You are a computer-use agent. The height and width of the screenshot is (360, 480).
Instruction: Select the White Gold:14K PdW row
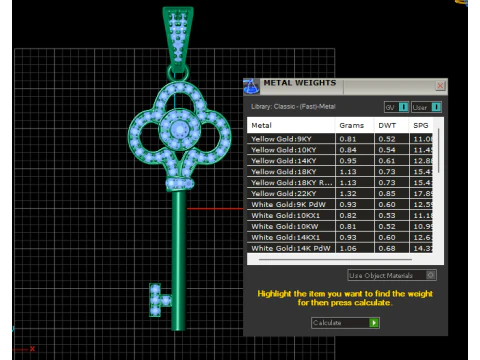click(340, 248)
